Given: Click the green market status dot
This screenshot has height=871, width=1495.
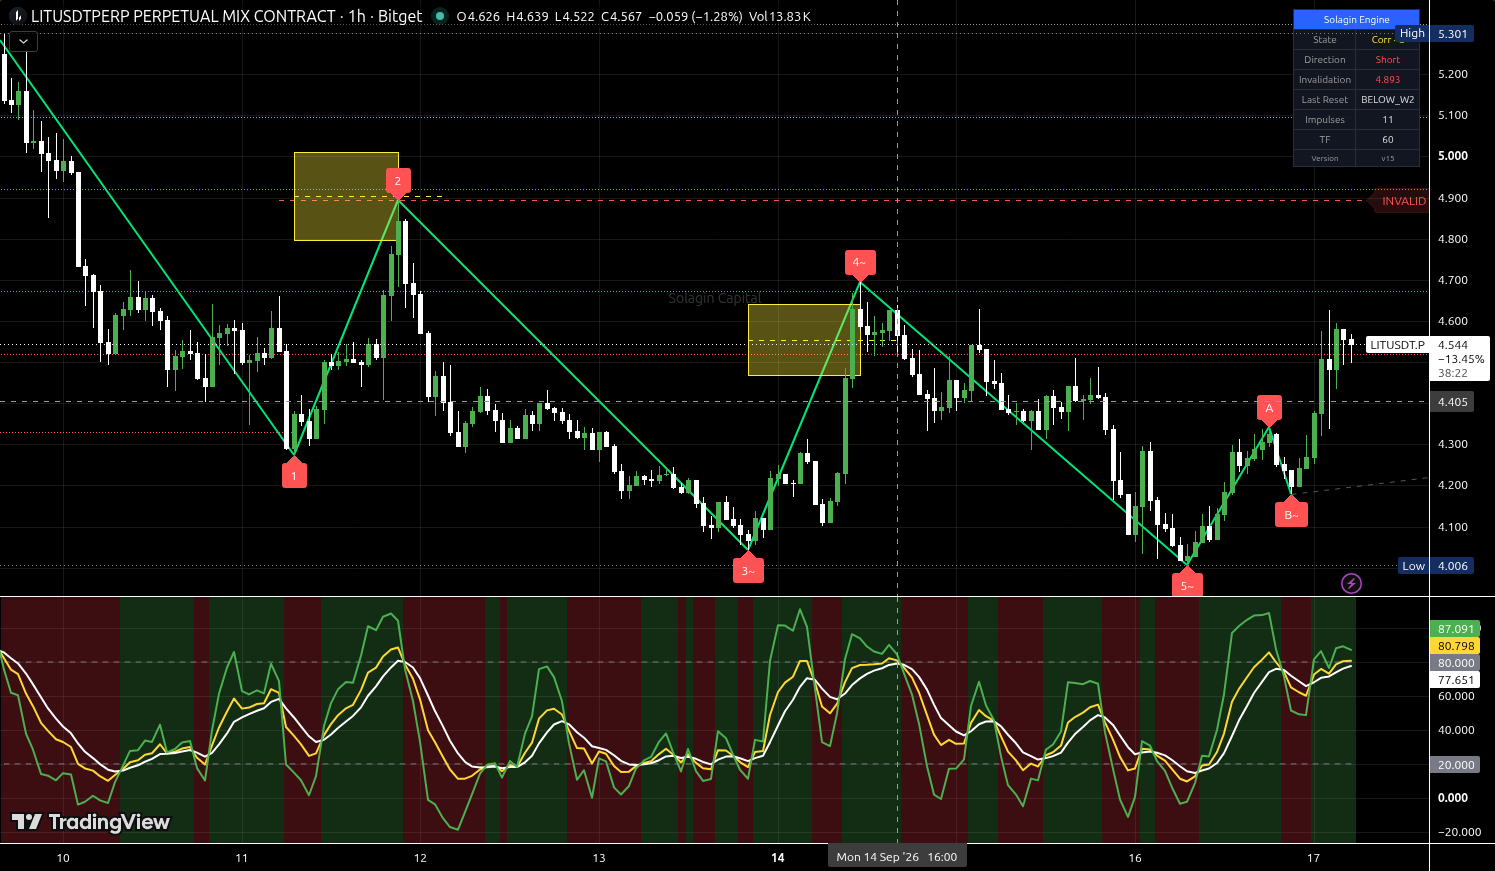Looking at the screenshot, I should [x=440, y=16].
